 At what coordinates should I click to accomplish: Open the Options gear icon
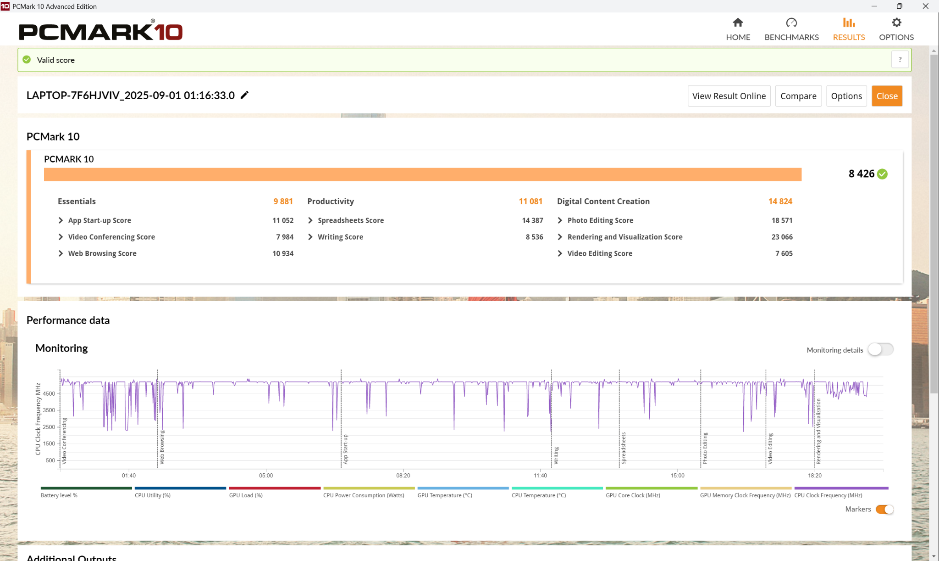pyautogui.click(x=896, y=23)
